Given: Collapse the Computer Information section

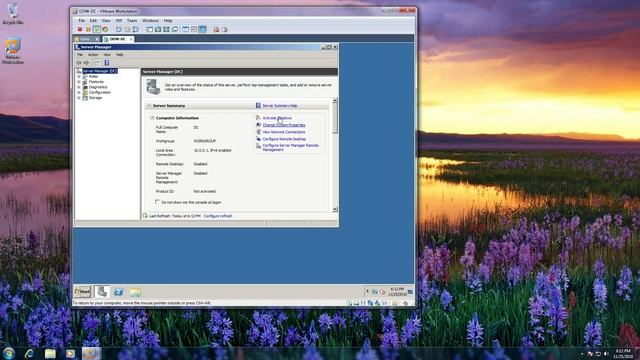Looking at the screenshot, I should tap(152, 118).
